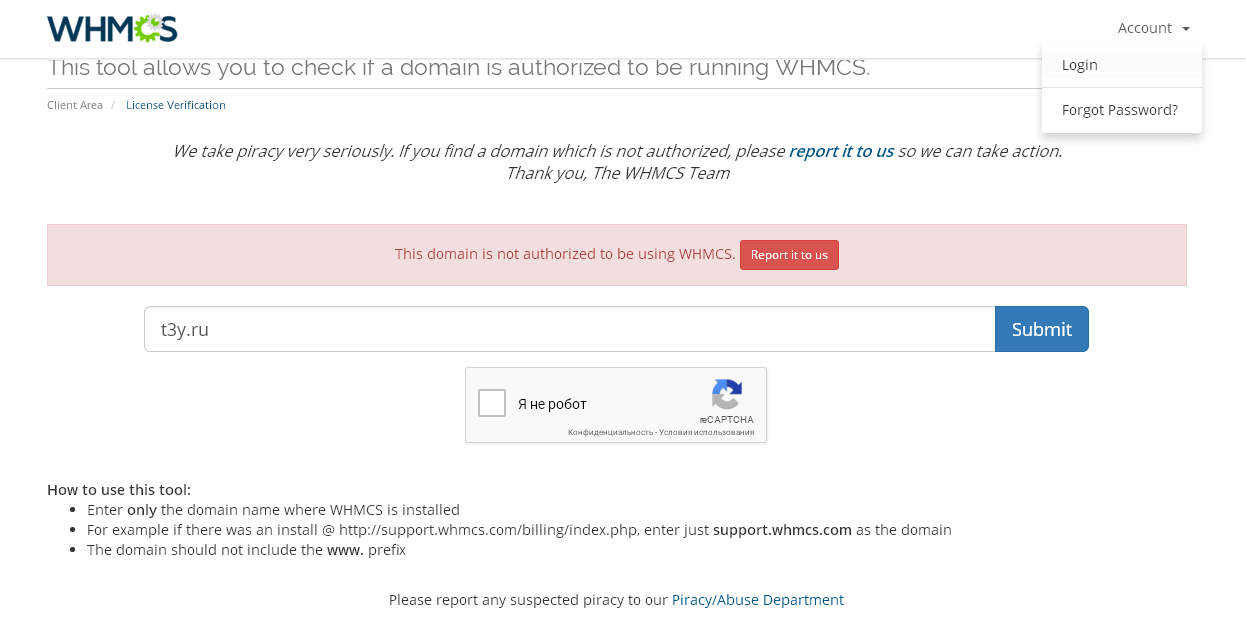Open the italic "report it to us" link

841,151
